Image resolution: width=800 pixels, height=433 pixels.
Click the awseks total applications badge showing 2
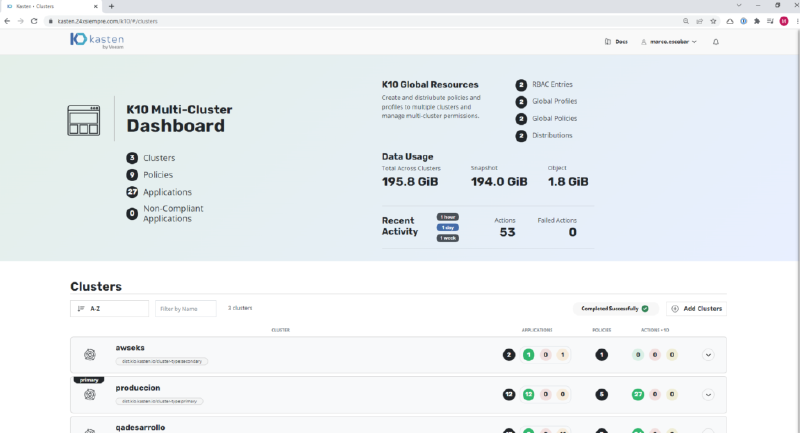coord(509,354)
